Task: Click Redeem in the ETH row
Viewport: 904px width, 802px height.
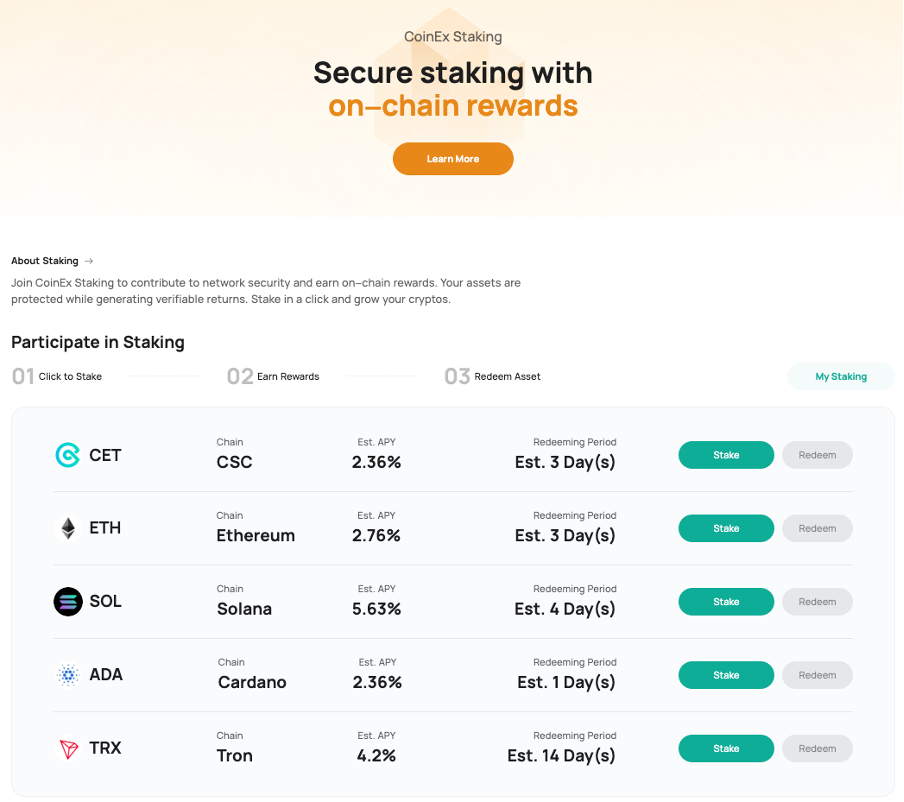Action: 817,528
